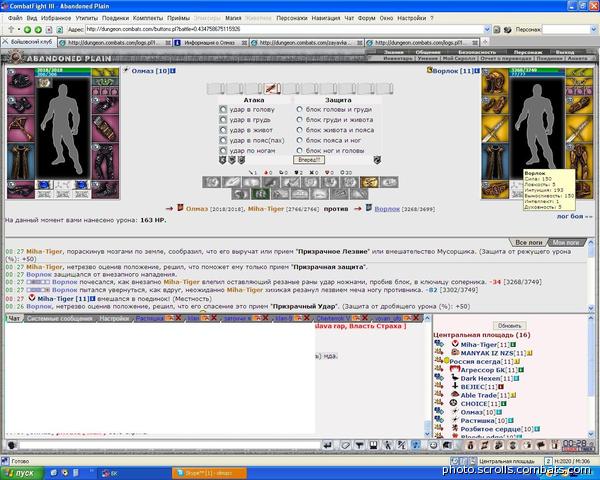Viewport: 600px width, 480px height.
Task: Select attack 'удар в пояс(пах)'
Action: [223, 140]
